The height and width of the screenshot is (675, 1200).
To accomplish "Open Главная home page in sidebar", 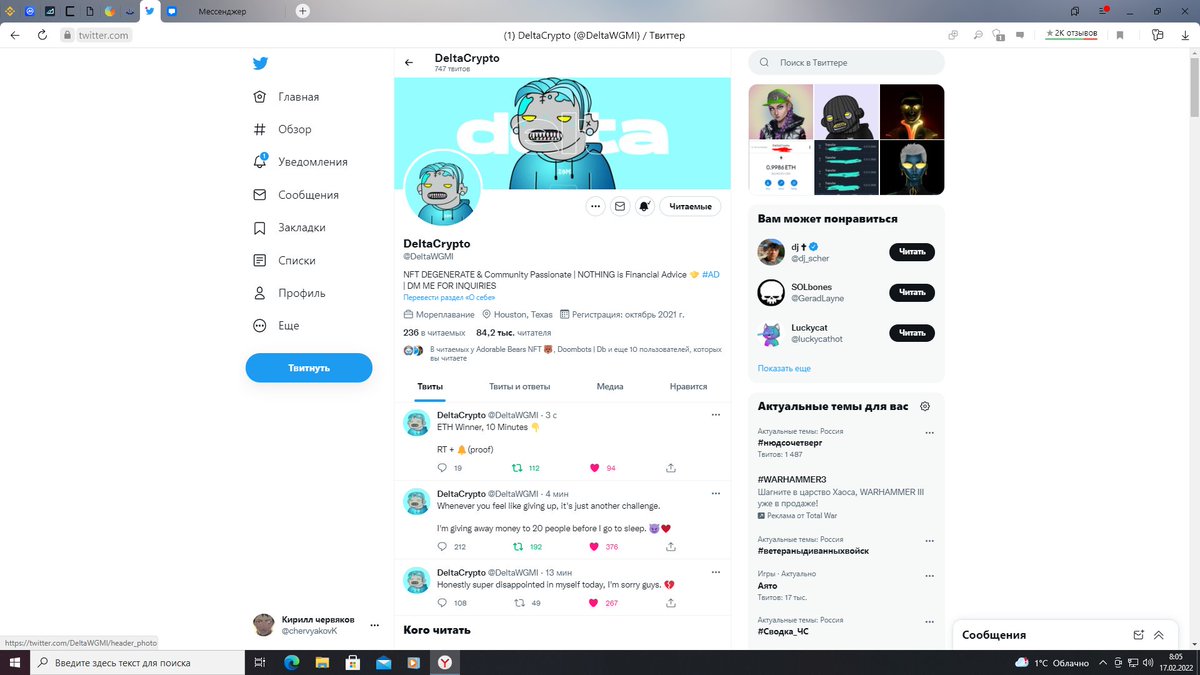I will [x=286, y=97].
